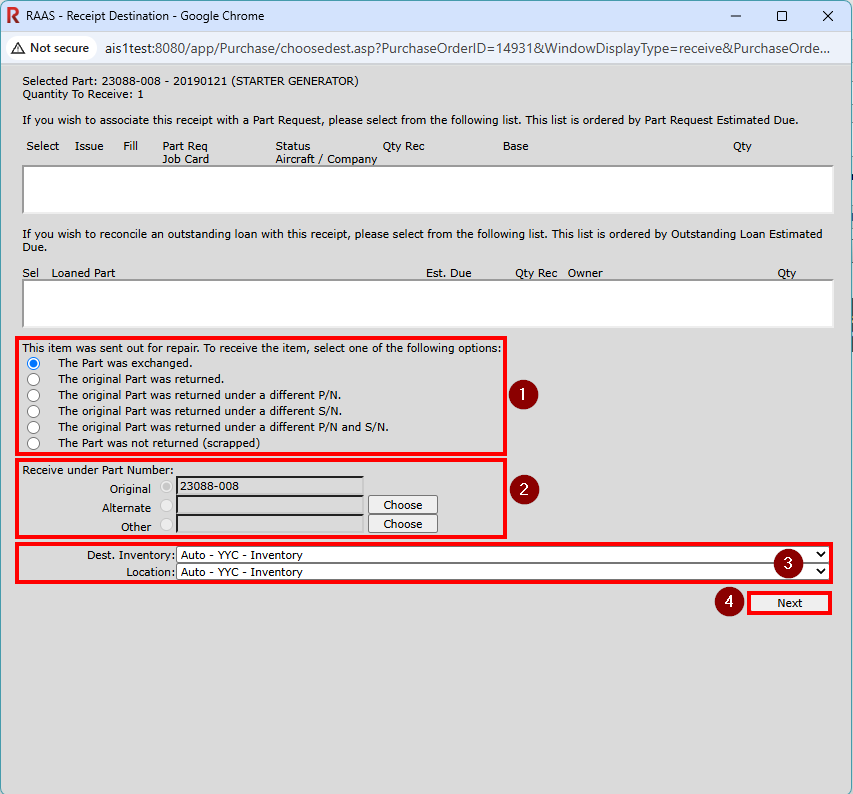853x794 pixels.
Task: Click the 'Issue' column header
Action: click(x=89, y=146)
